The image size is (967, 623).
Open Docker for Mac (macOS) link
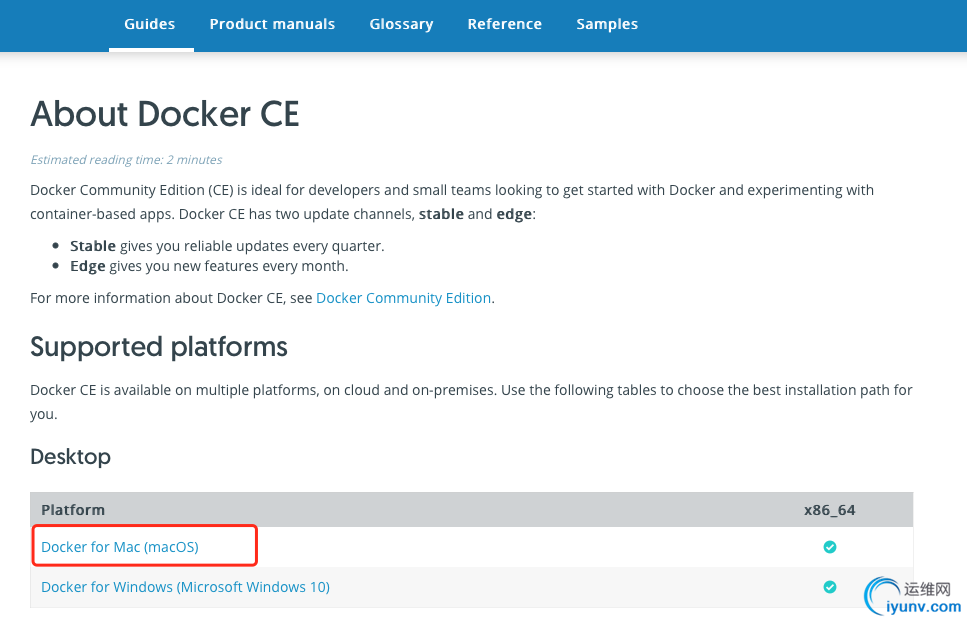click(120, 547)
